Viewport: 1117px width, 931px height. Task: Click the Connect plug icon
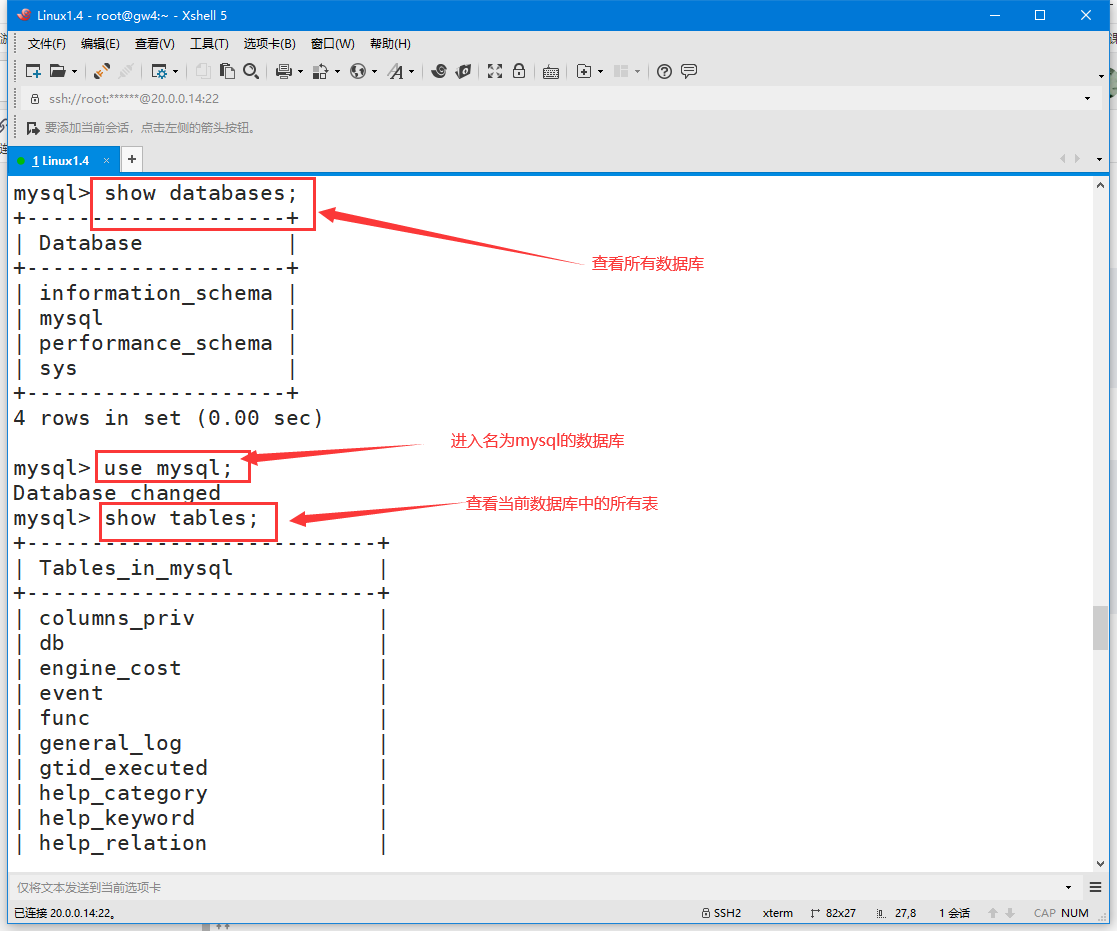[x=102, y=71]
